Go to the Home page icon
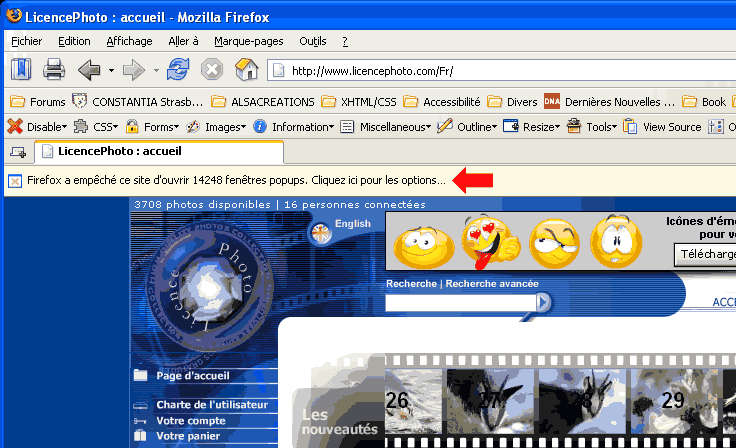 [x=246, y=70]
